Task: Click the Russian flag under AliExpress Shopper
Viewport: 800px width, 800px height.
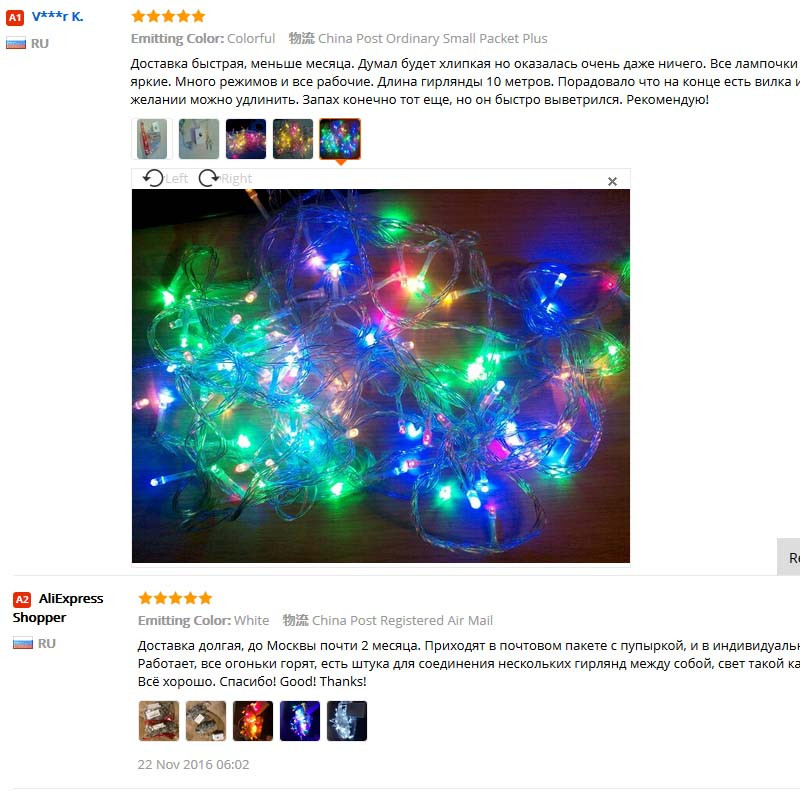Action: 22,643
